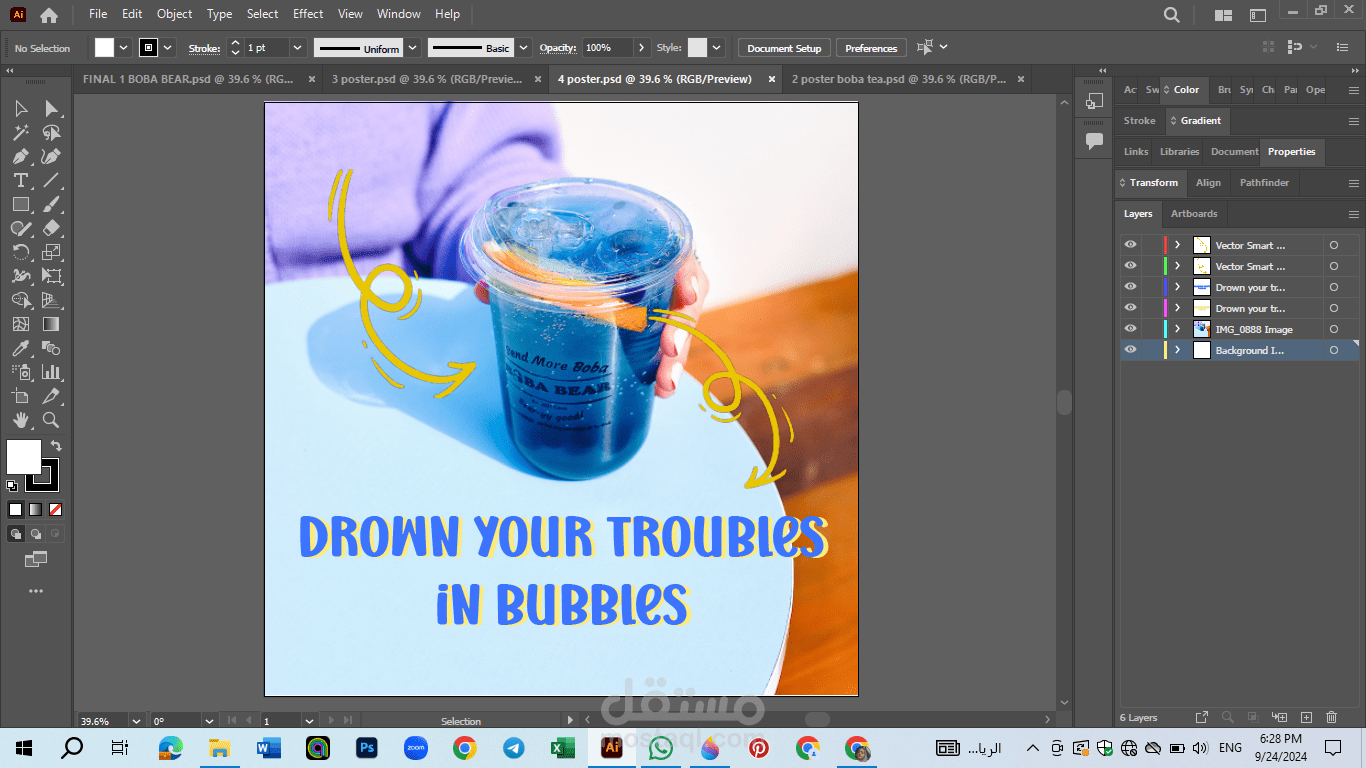1366x768 pixels.
Task: Open the Window menu
Action: (399, 14)
